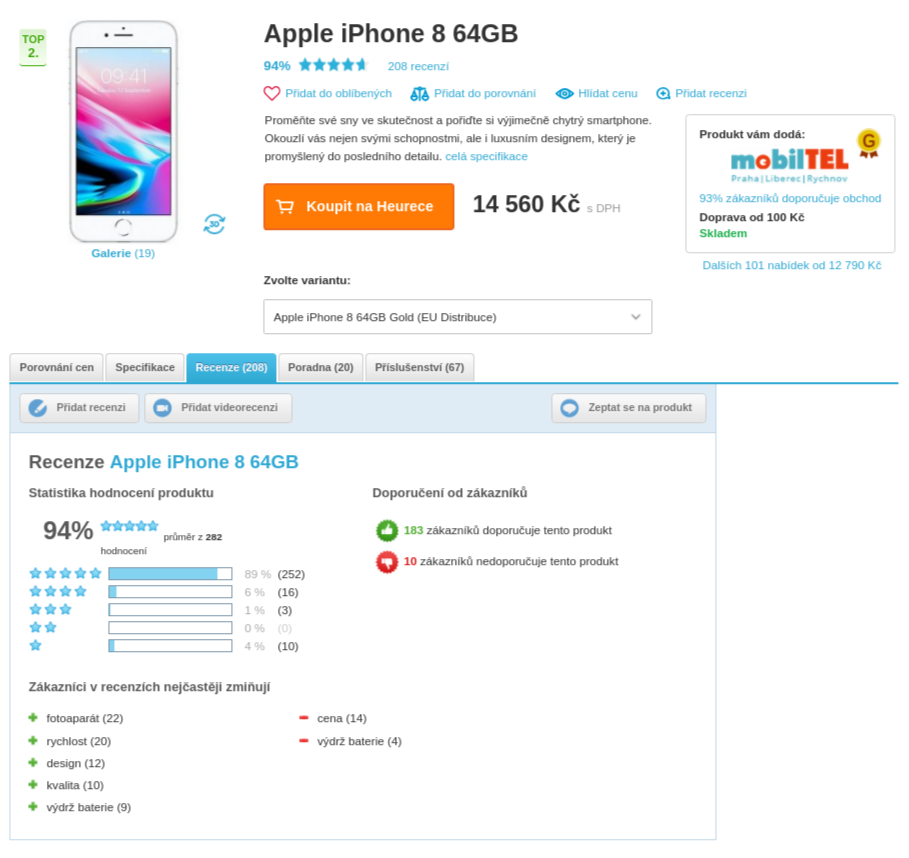Expand the variant selection dropdown
The height and width of the screenshot is (858, 909).
tap(457, 317)
